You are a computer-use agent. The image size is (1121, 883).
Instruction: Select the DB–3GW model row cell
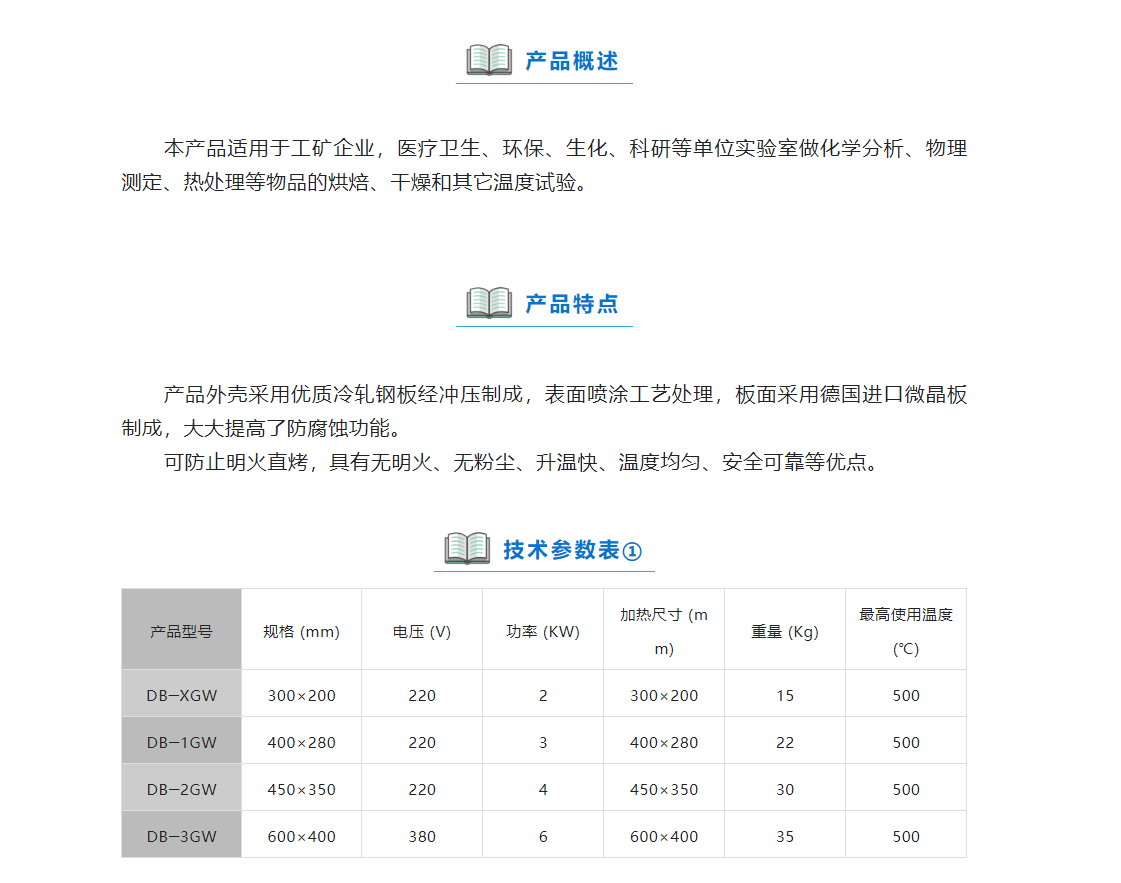[x=182, y=834]
